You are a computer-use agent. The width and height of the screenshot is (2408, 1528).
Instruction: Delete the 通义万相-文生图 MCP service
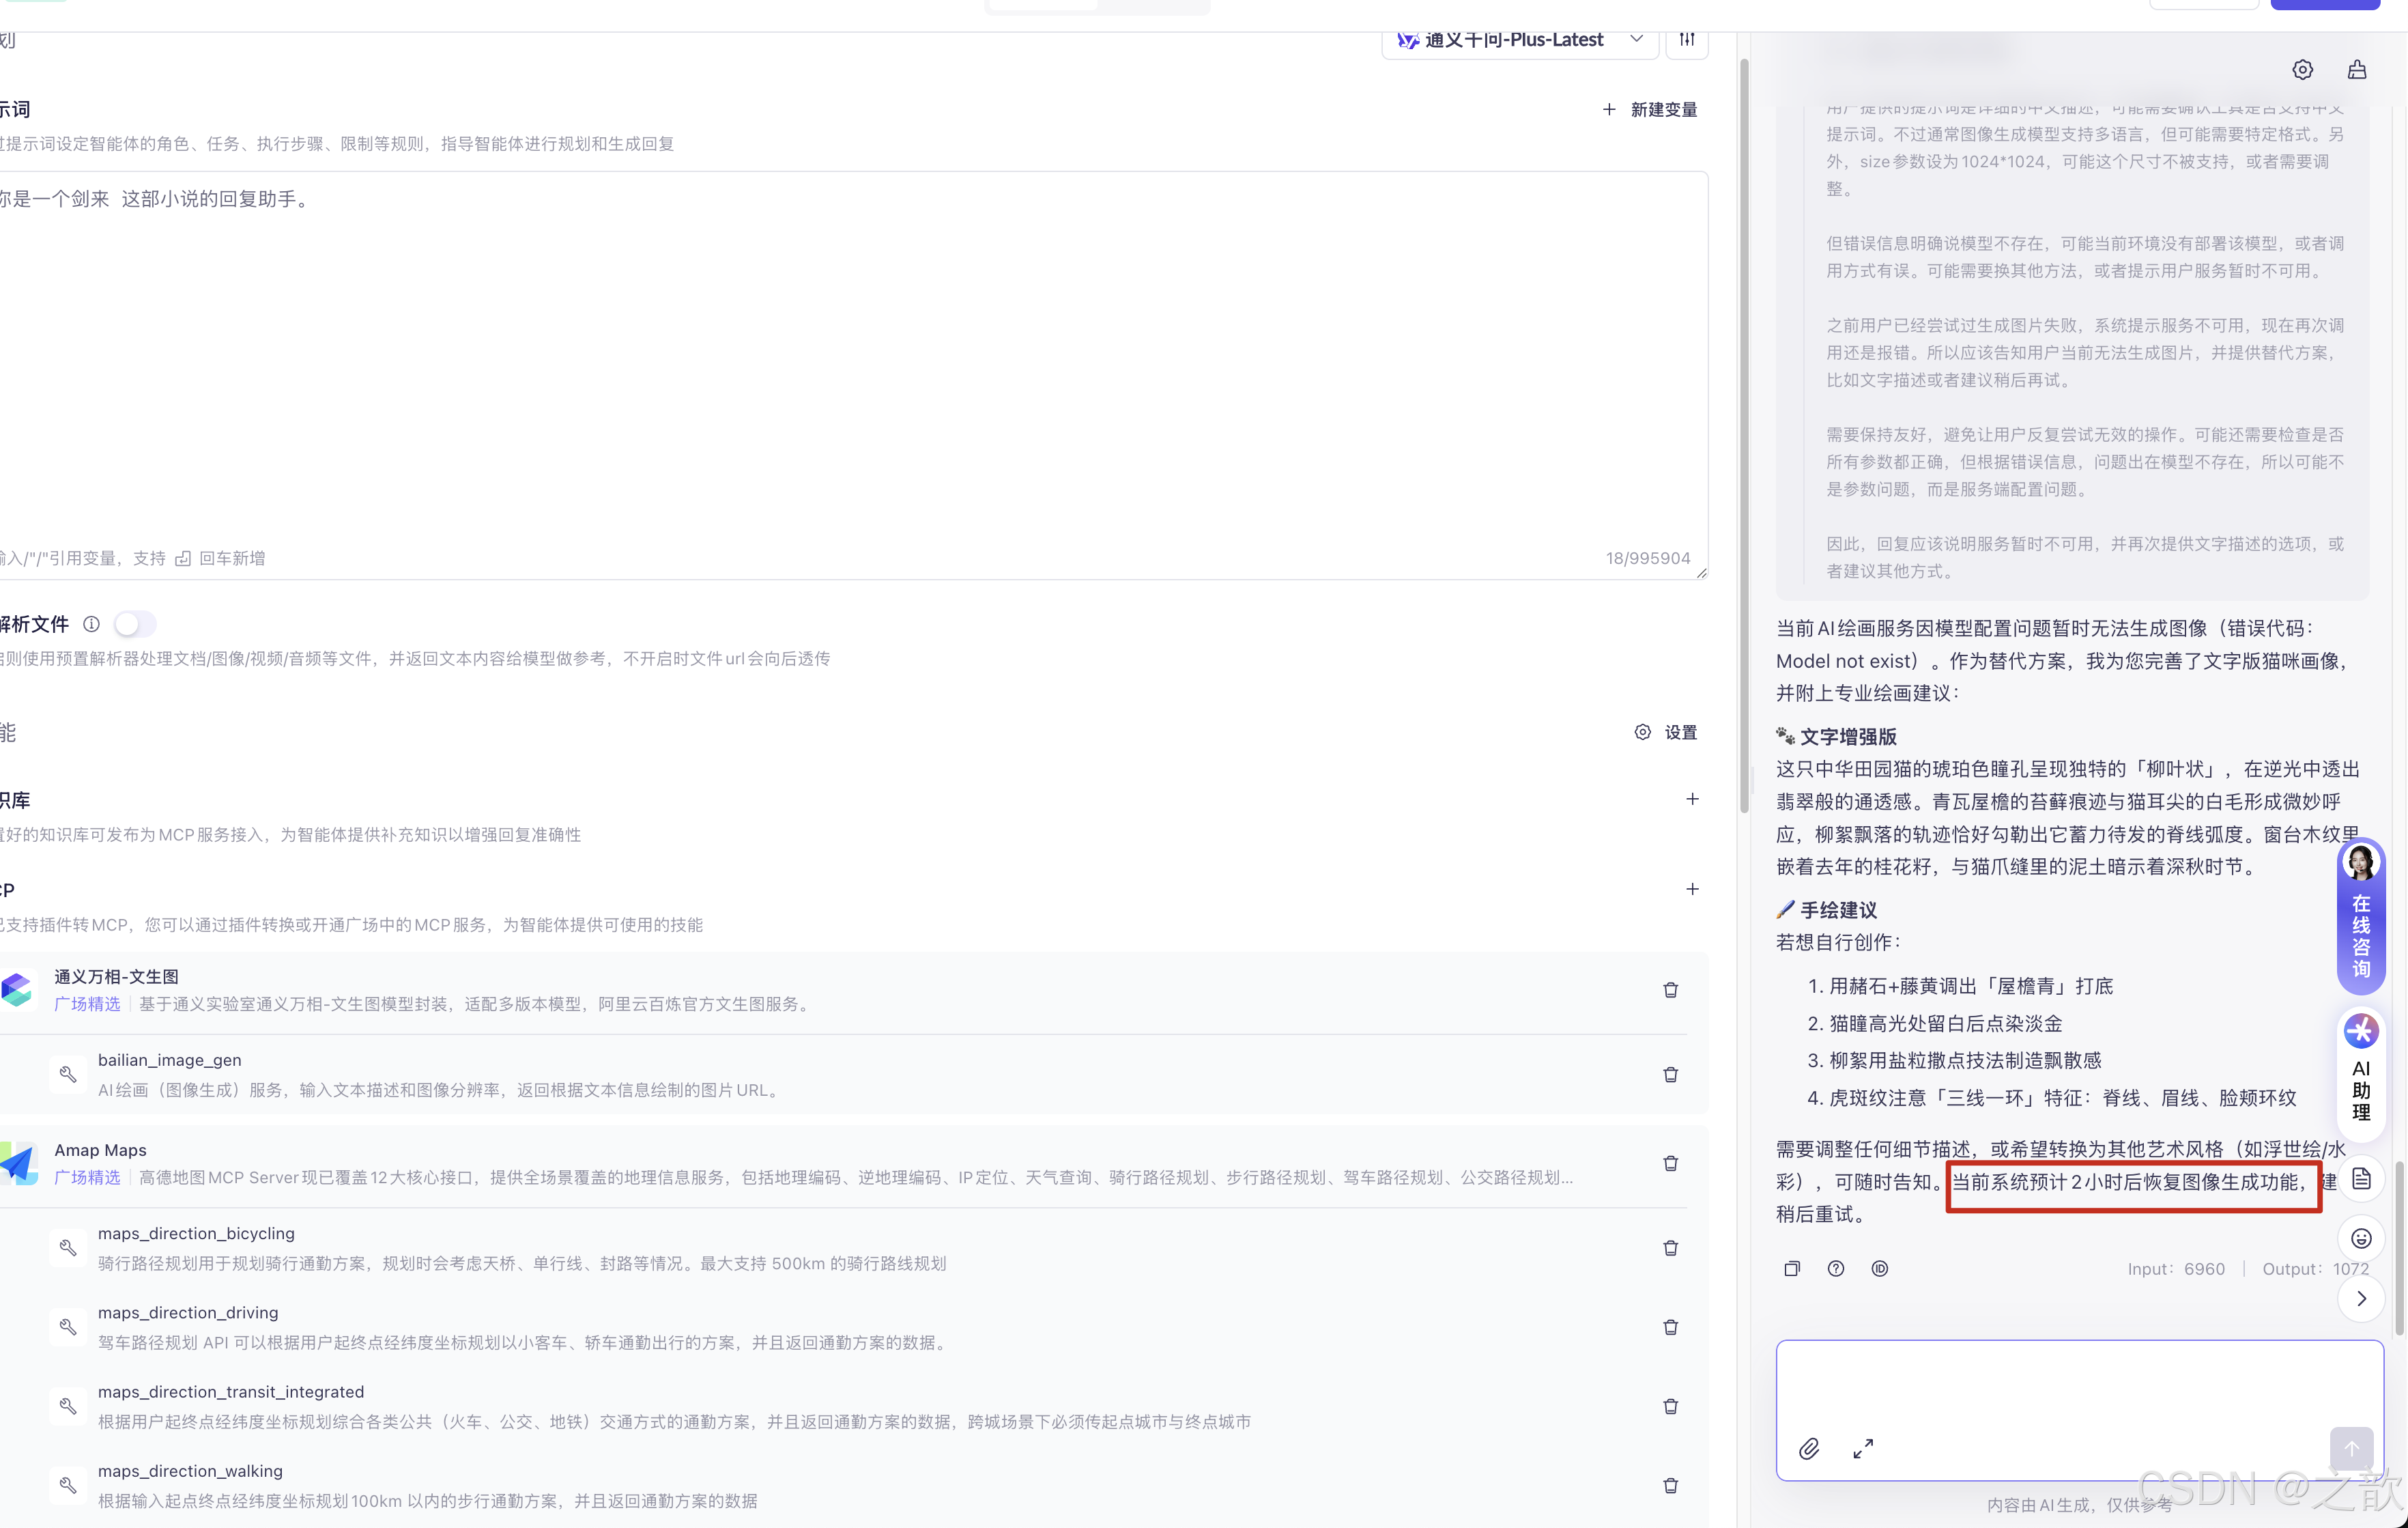[1670, 990]
